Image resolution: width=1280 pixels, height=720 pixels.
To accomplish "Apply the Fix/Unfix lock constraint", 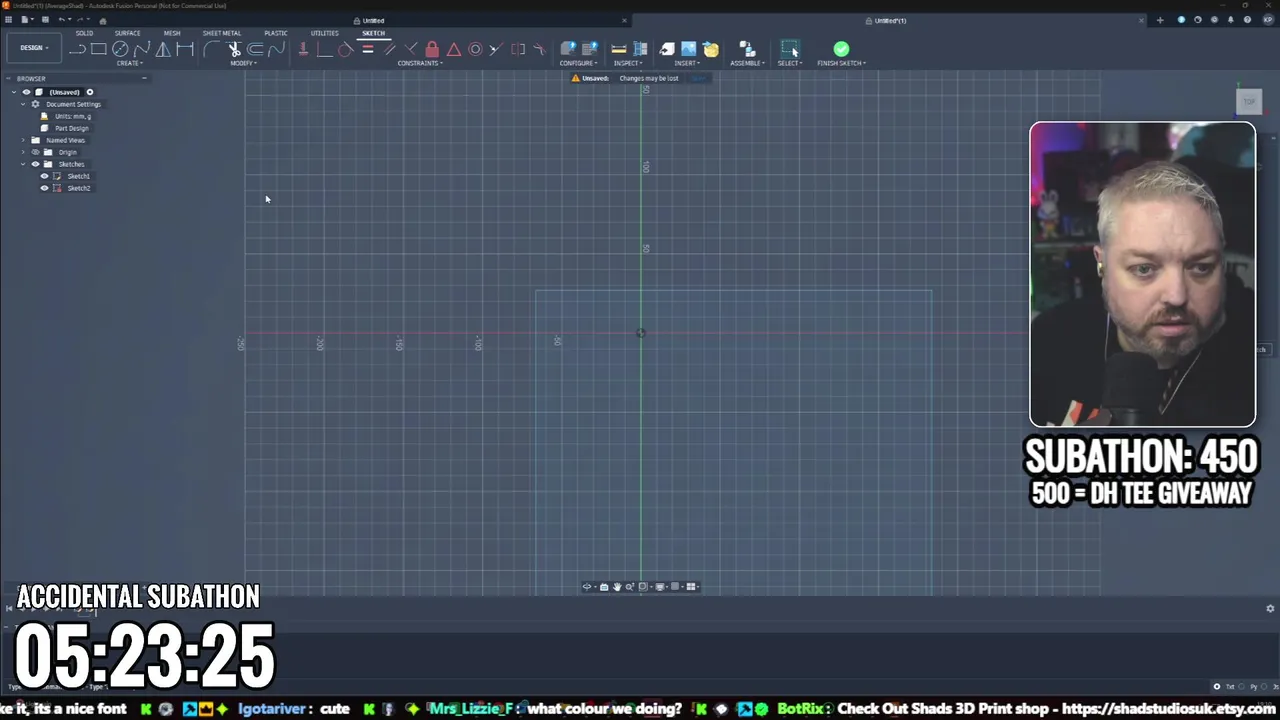I will coord(432,49).
